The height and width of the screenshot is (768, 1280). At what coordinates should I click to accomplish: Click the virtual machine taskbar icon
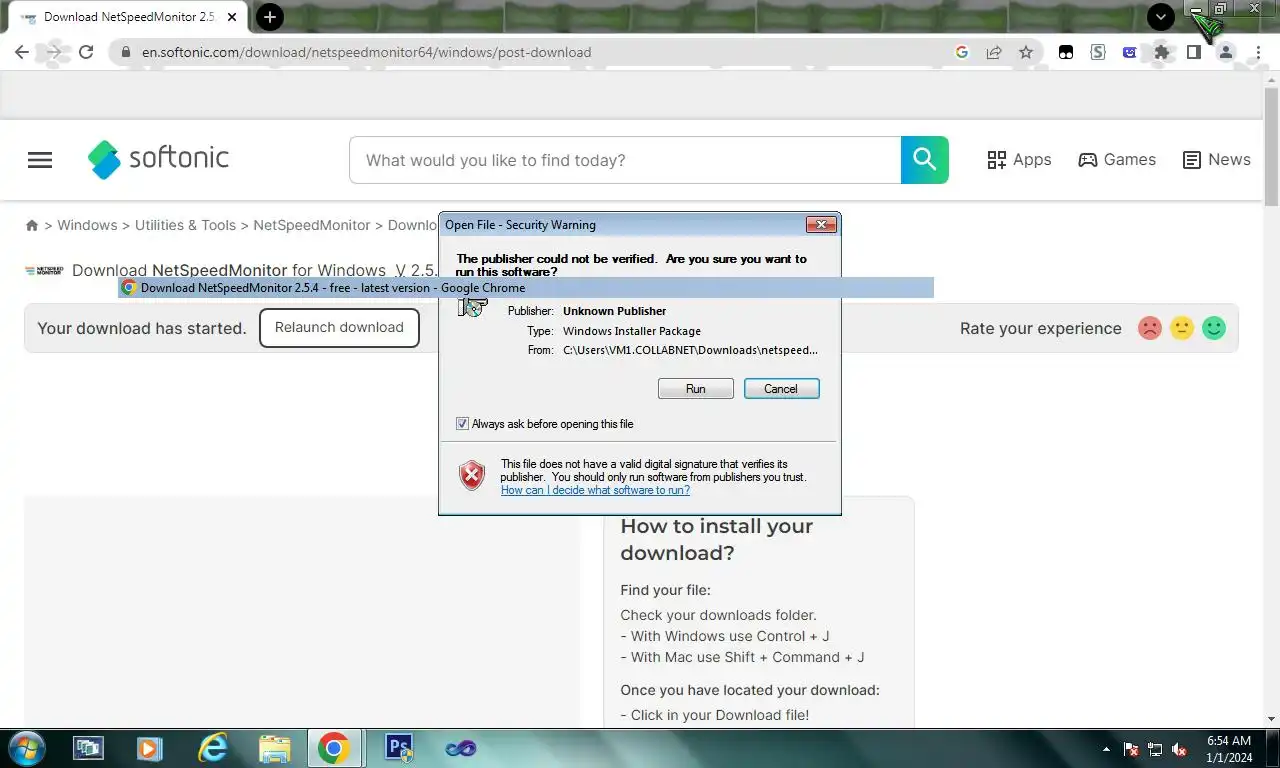[88, 748]
